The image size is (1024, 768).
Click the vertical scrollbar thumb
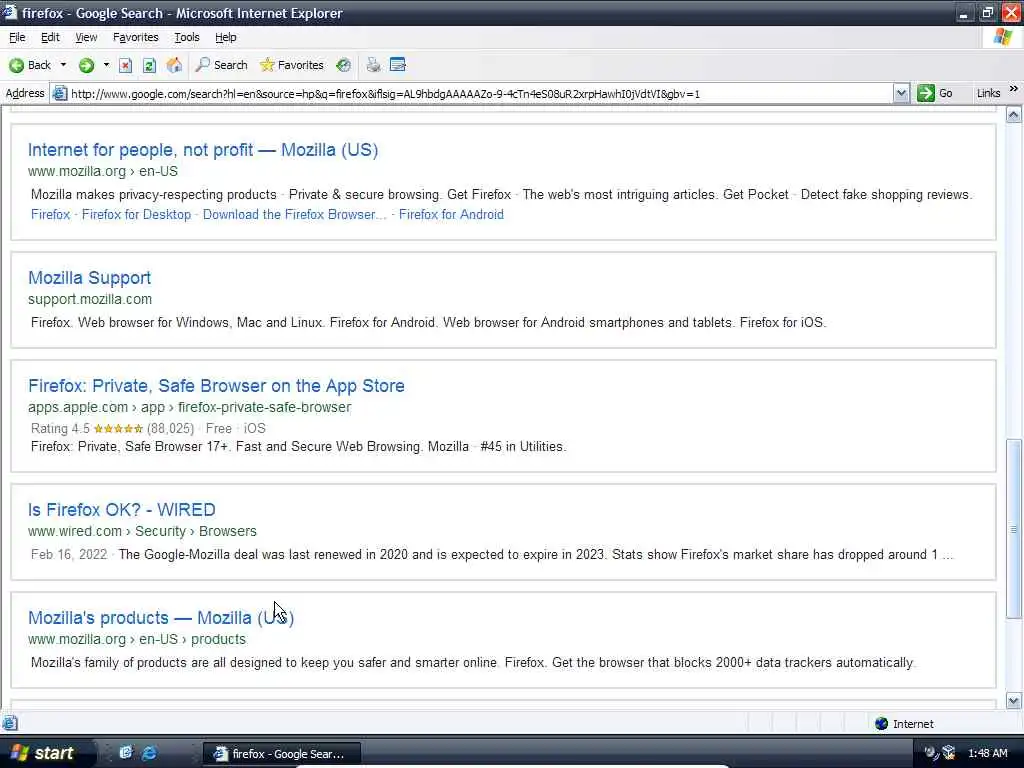(x=1013, y=528)
